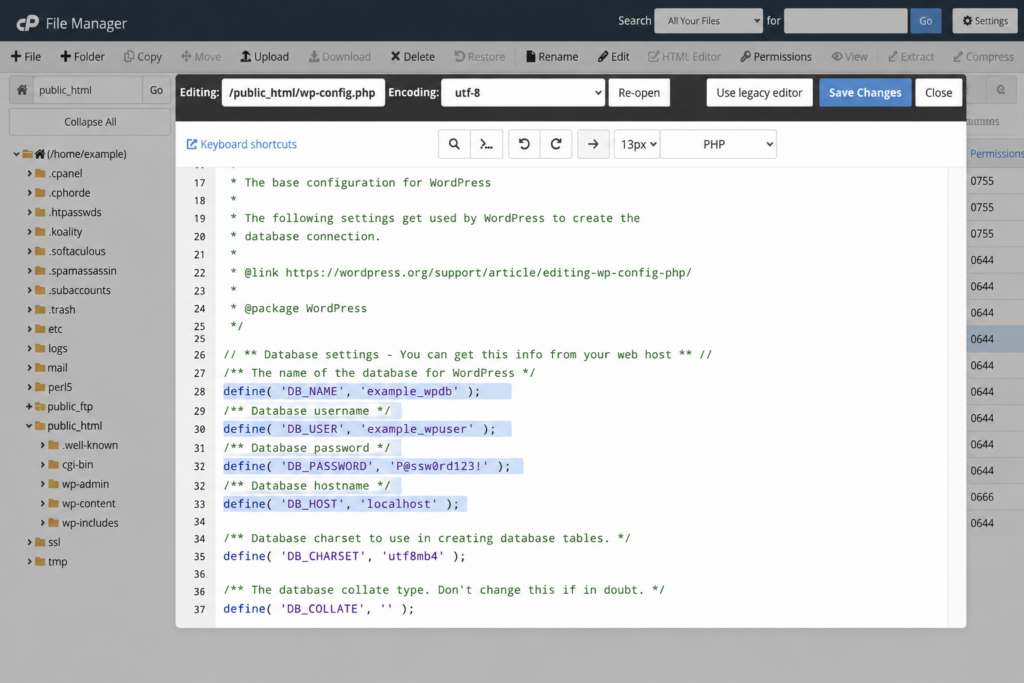
Task: Click Restore in the toolbar
Action: coord(479,57)
